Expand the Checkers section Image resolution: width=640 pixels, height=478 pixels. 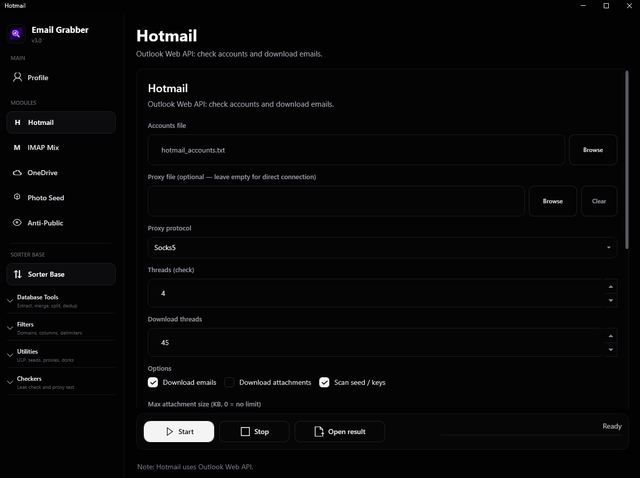point(60,382)
